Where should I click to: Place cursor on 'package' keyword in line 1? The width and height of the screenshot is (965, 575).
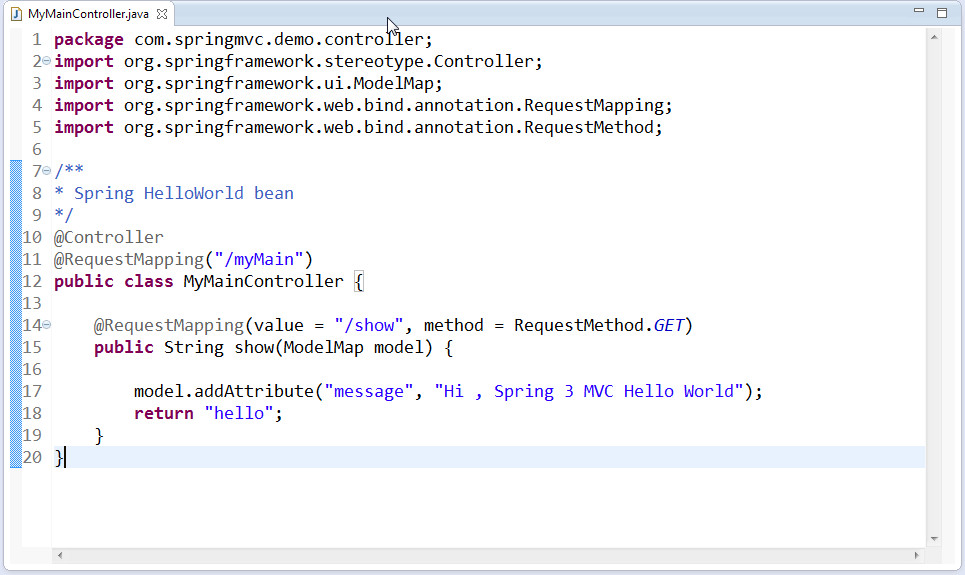89,40
